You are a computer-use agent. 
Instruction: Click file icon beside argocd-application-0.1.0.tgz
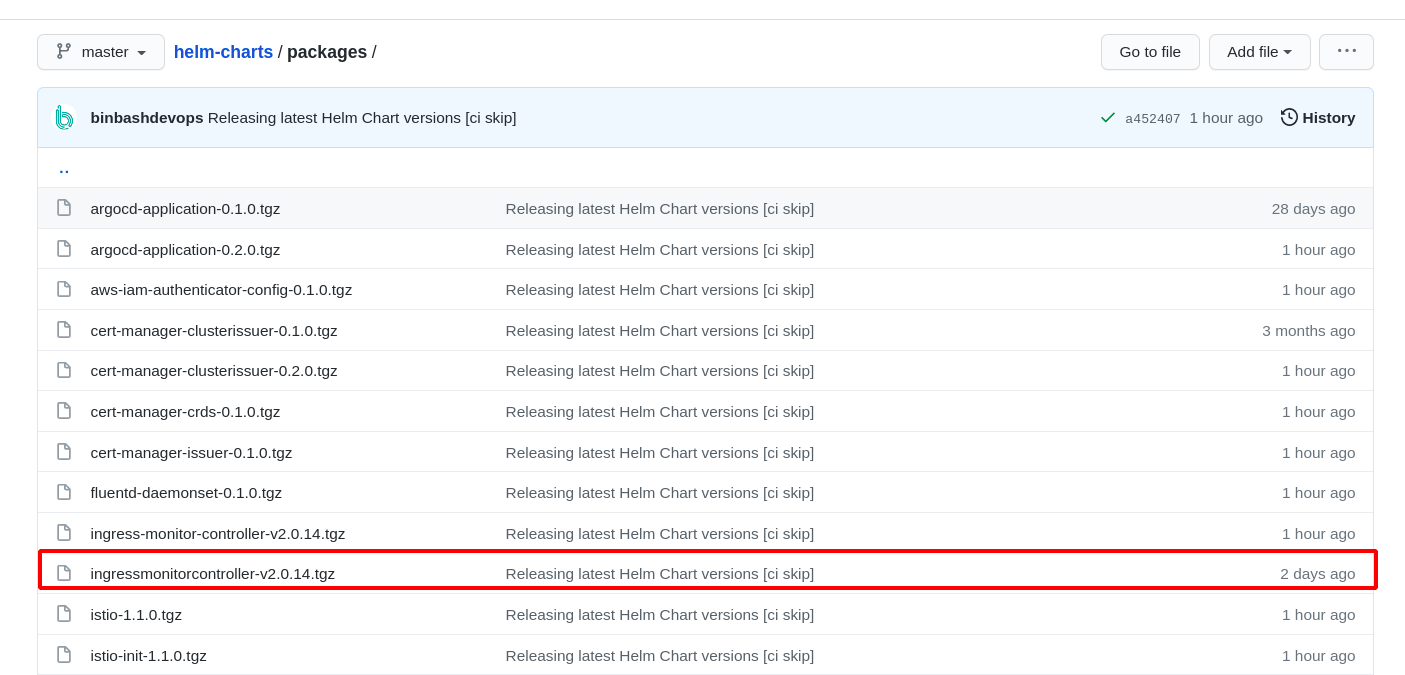[64, 208]
